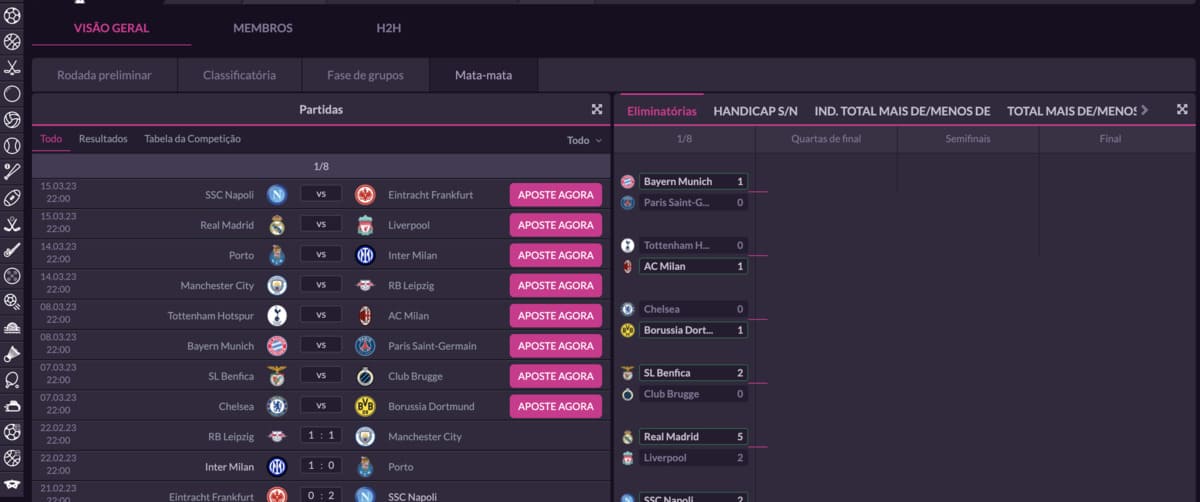Click the Bayern Munich logo in the bracket
This screenshot has width=1200, height=502.
pyautogui.click(x=628, y=182)
